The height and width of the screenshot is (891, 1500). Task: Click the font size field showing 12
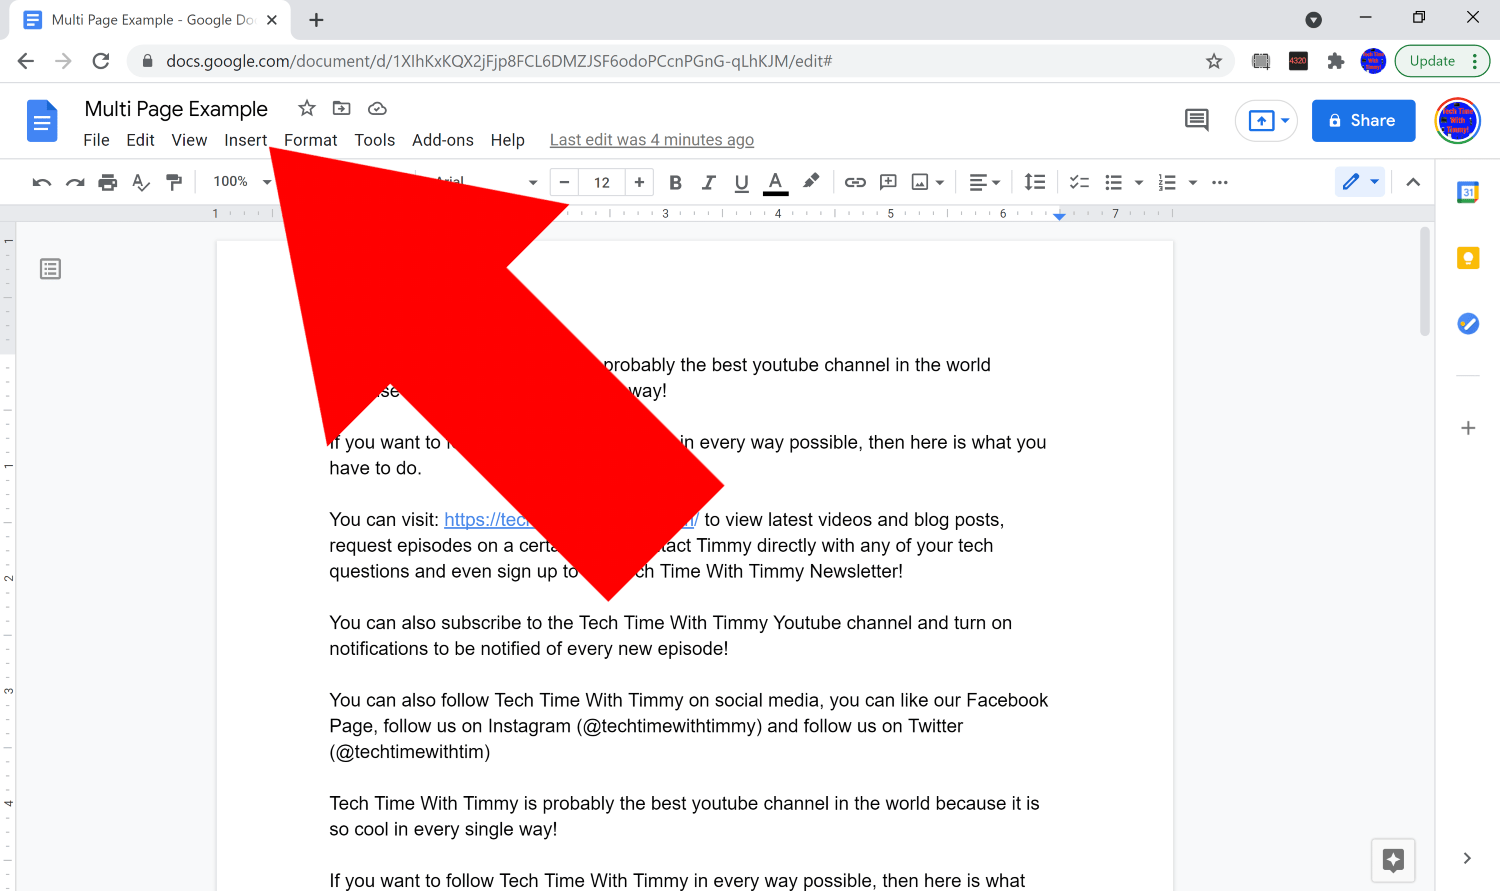(x=602, y=182)
